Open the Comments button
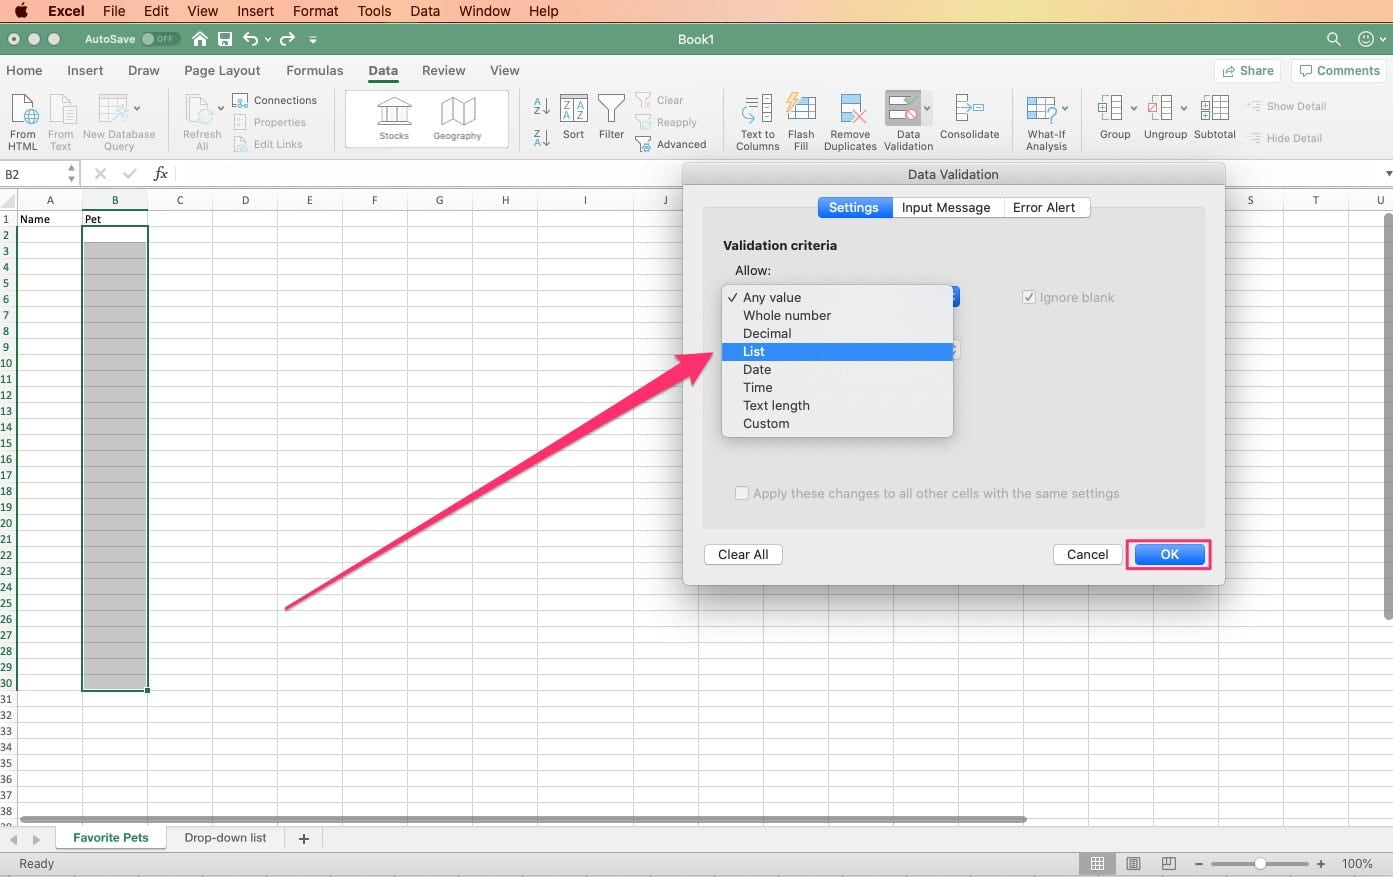Image resolution: width=1393 pixels, height=877 pixels. coord(1338,71)
